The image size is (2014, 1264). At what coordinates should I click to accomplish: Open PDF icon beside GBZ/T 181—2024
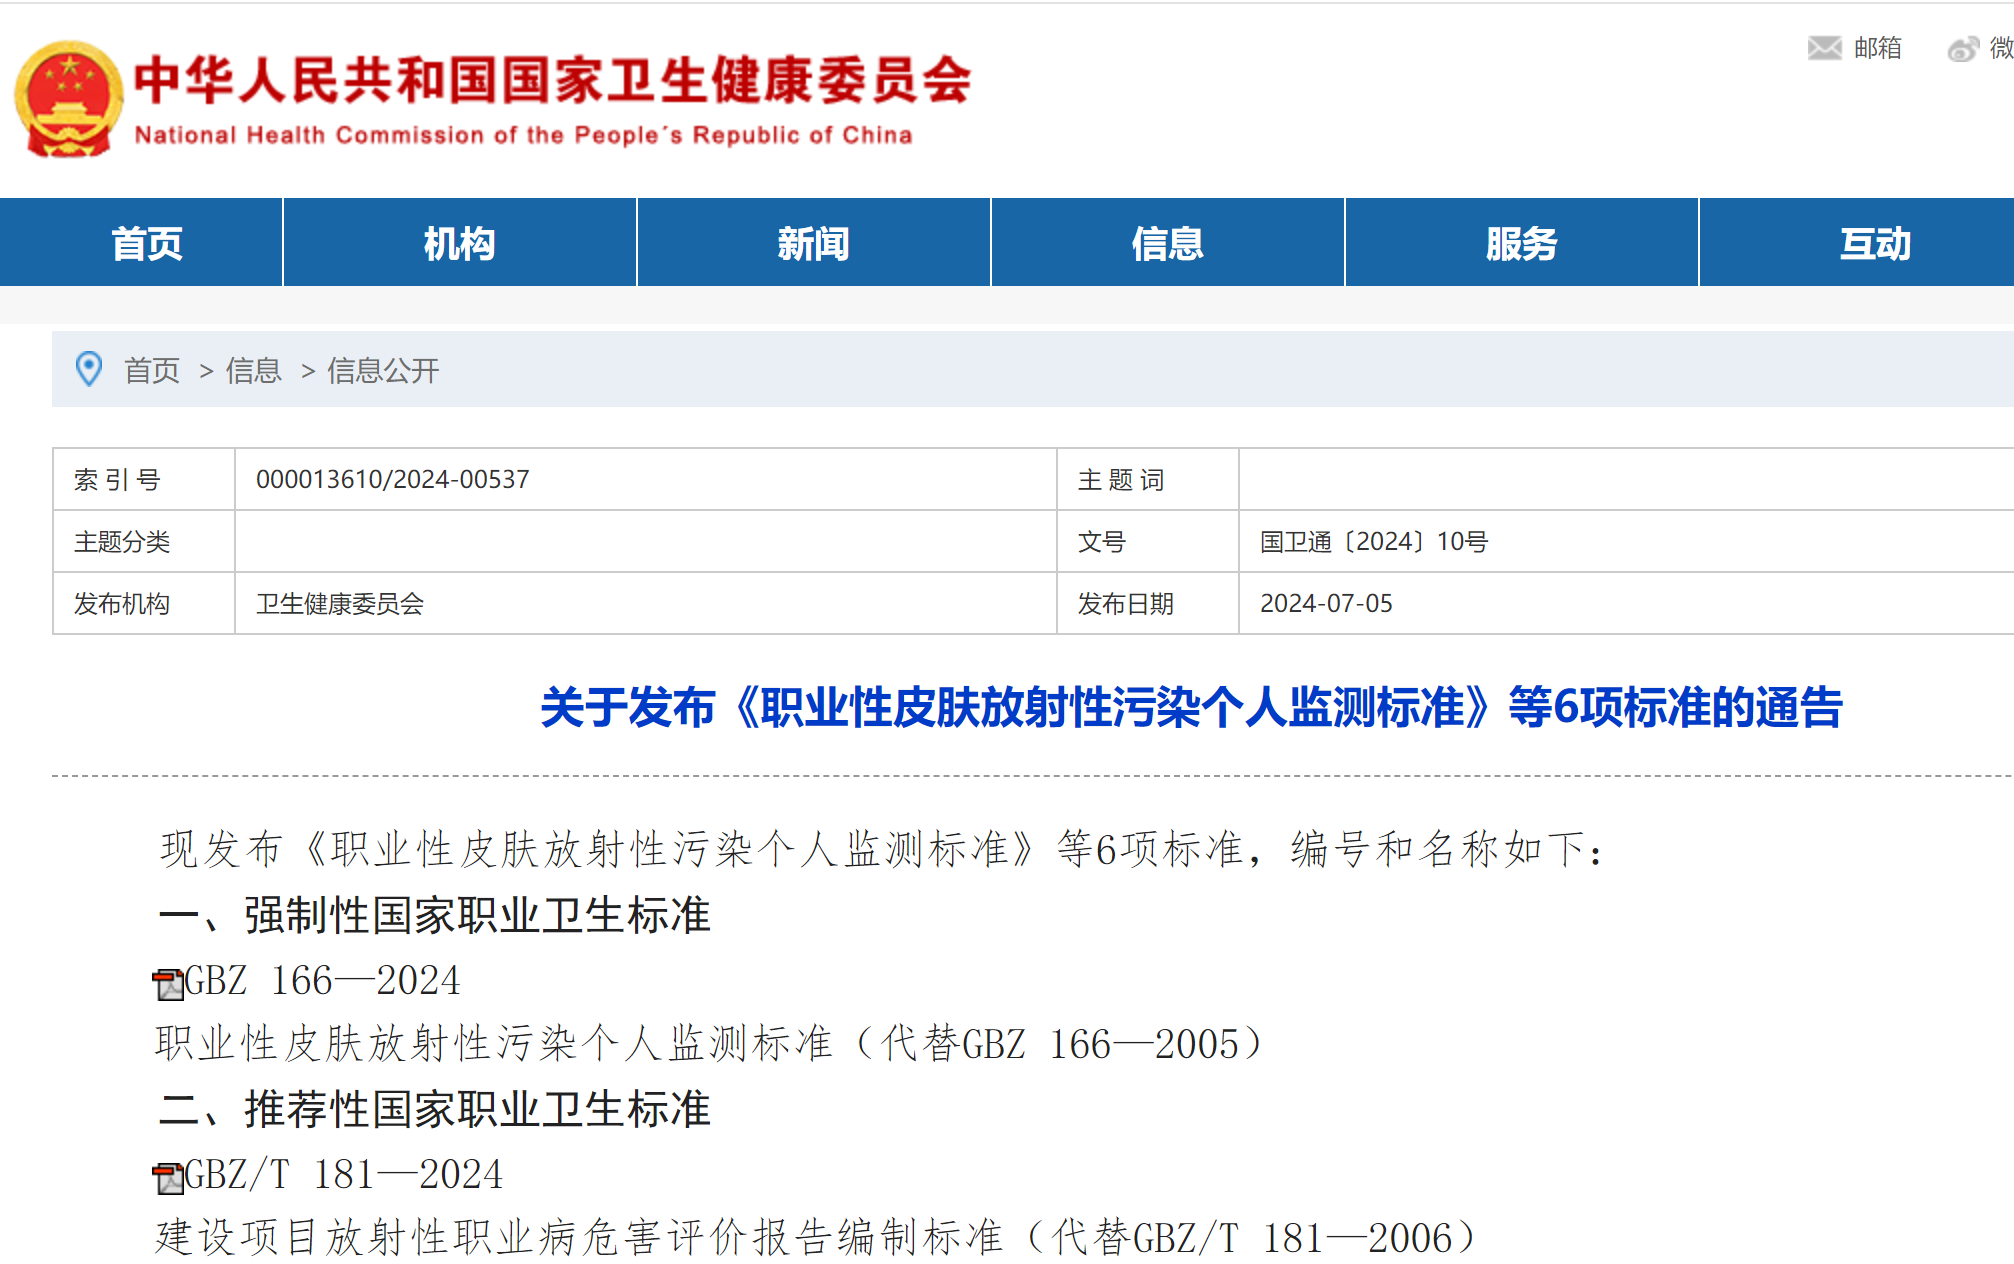coord(168,1177)
